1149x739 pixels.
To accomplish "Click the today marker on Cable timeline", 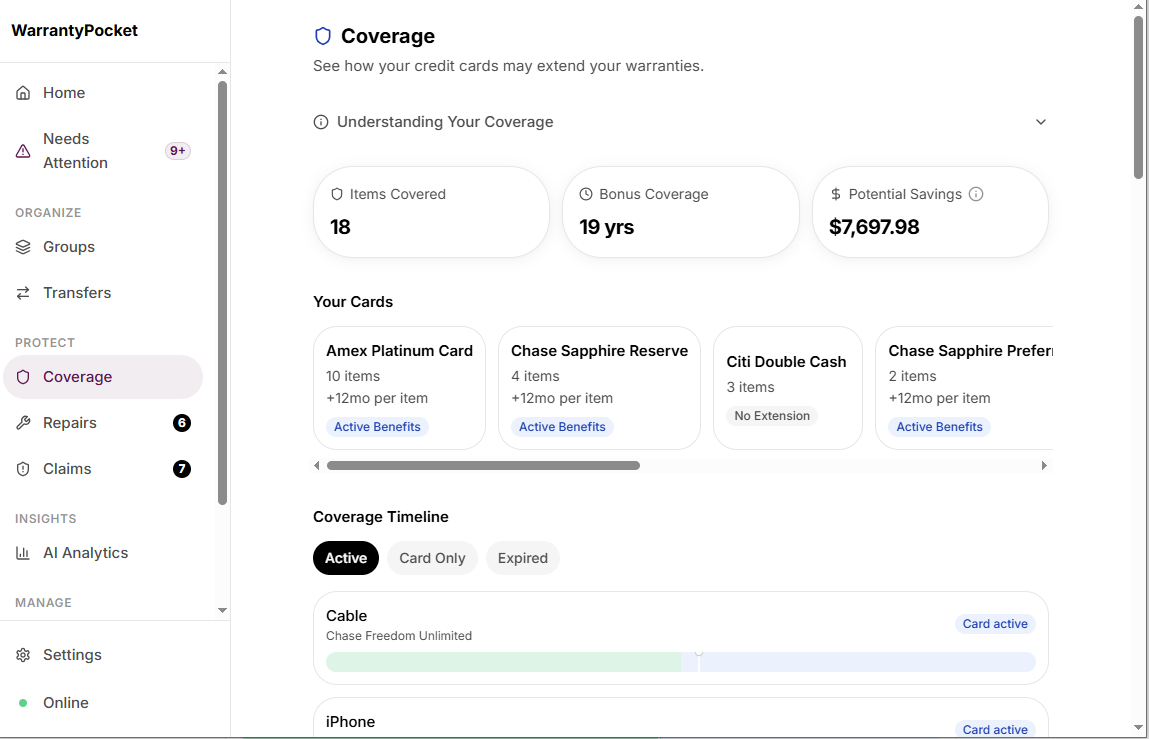I will (699, 661).
